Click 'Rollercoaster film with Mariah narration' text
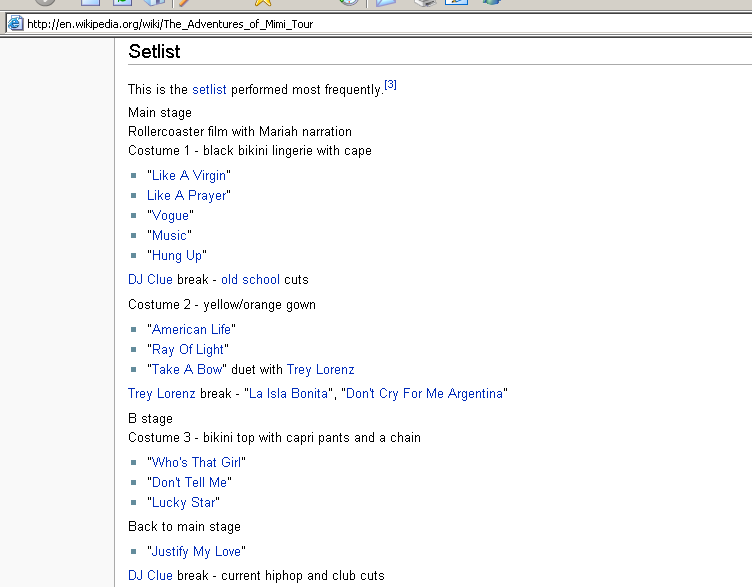Screen dimensions: 752x587 pyautogui.click(x=240, y=132)
